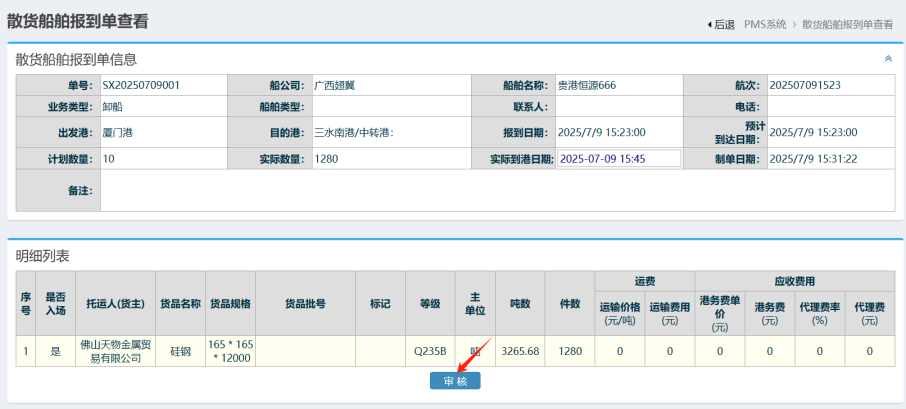Click the 等级 cell Q235B
This screenshot has width=906, height=409.
(x=429, y=351)
